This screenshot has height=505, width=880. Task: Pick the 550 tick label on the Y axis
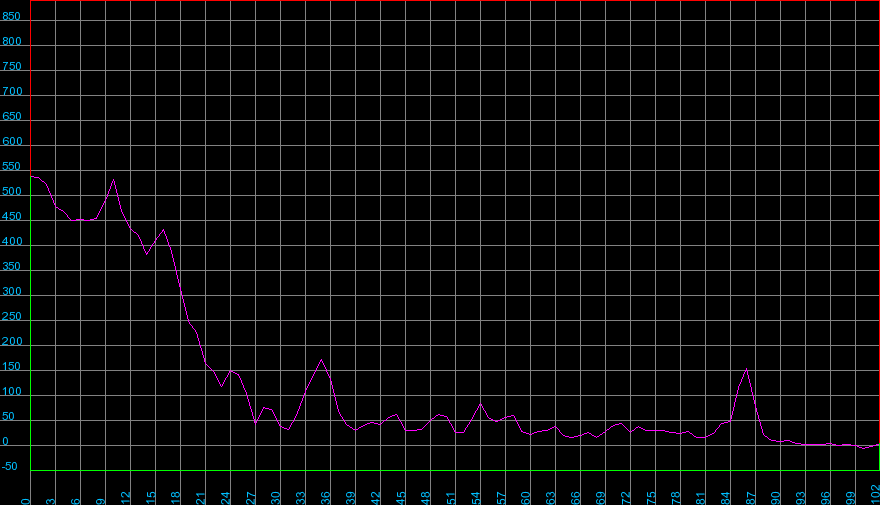(x=12, y=166)
